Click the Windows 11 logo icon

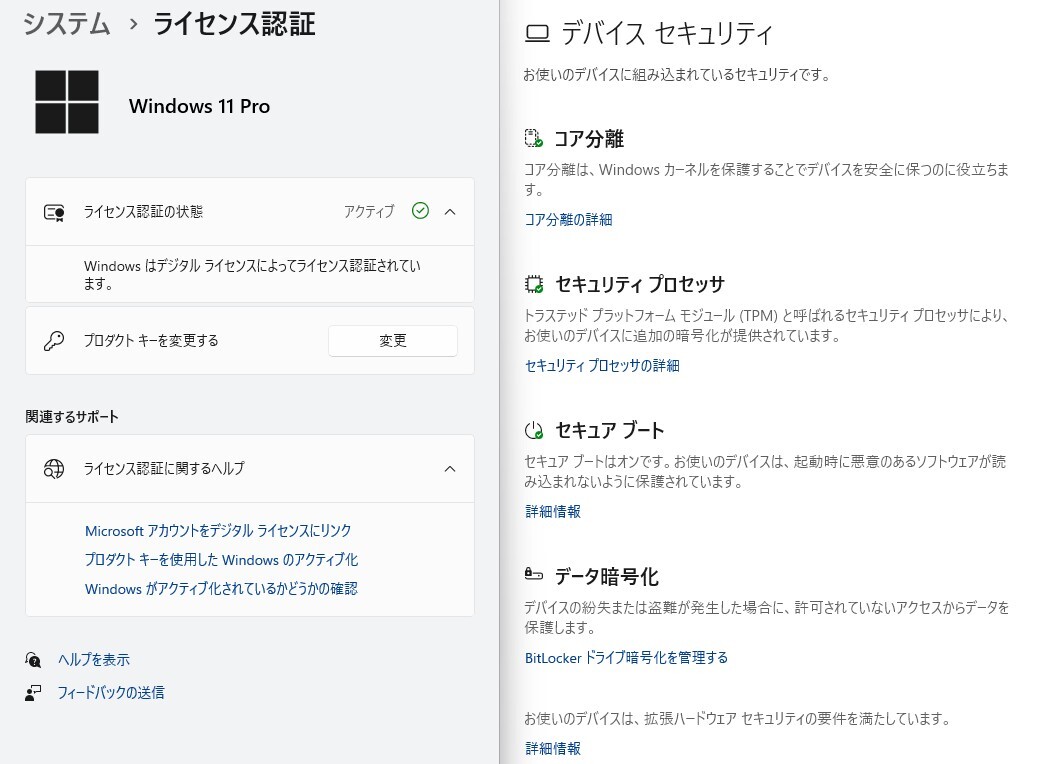tap(67, 102)
